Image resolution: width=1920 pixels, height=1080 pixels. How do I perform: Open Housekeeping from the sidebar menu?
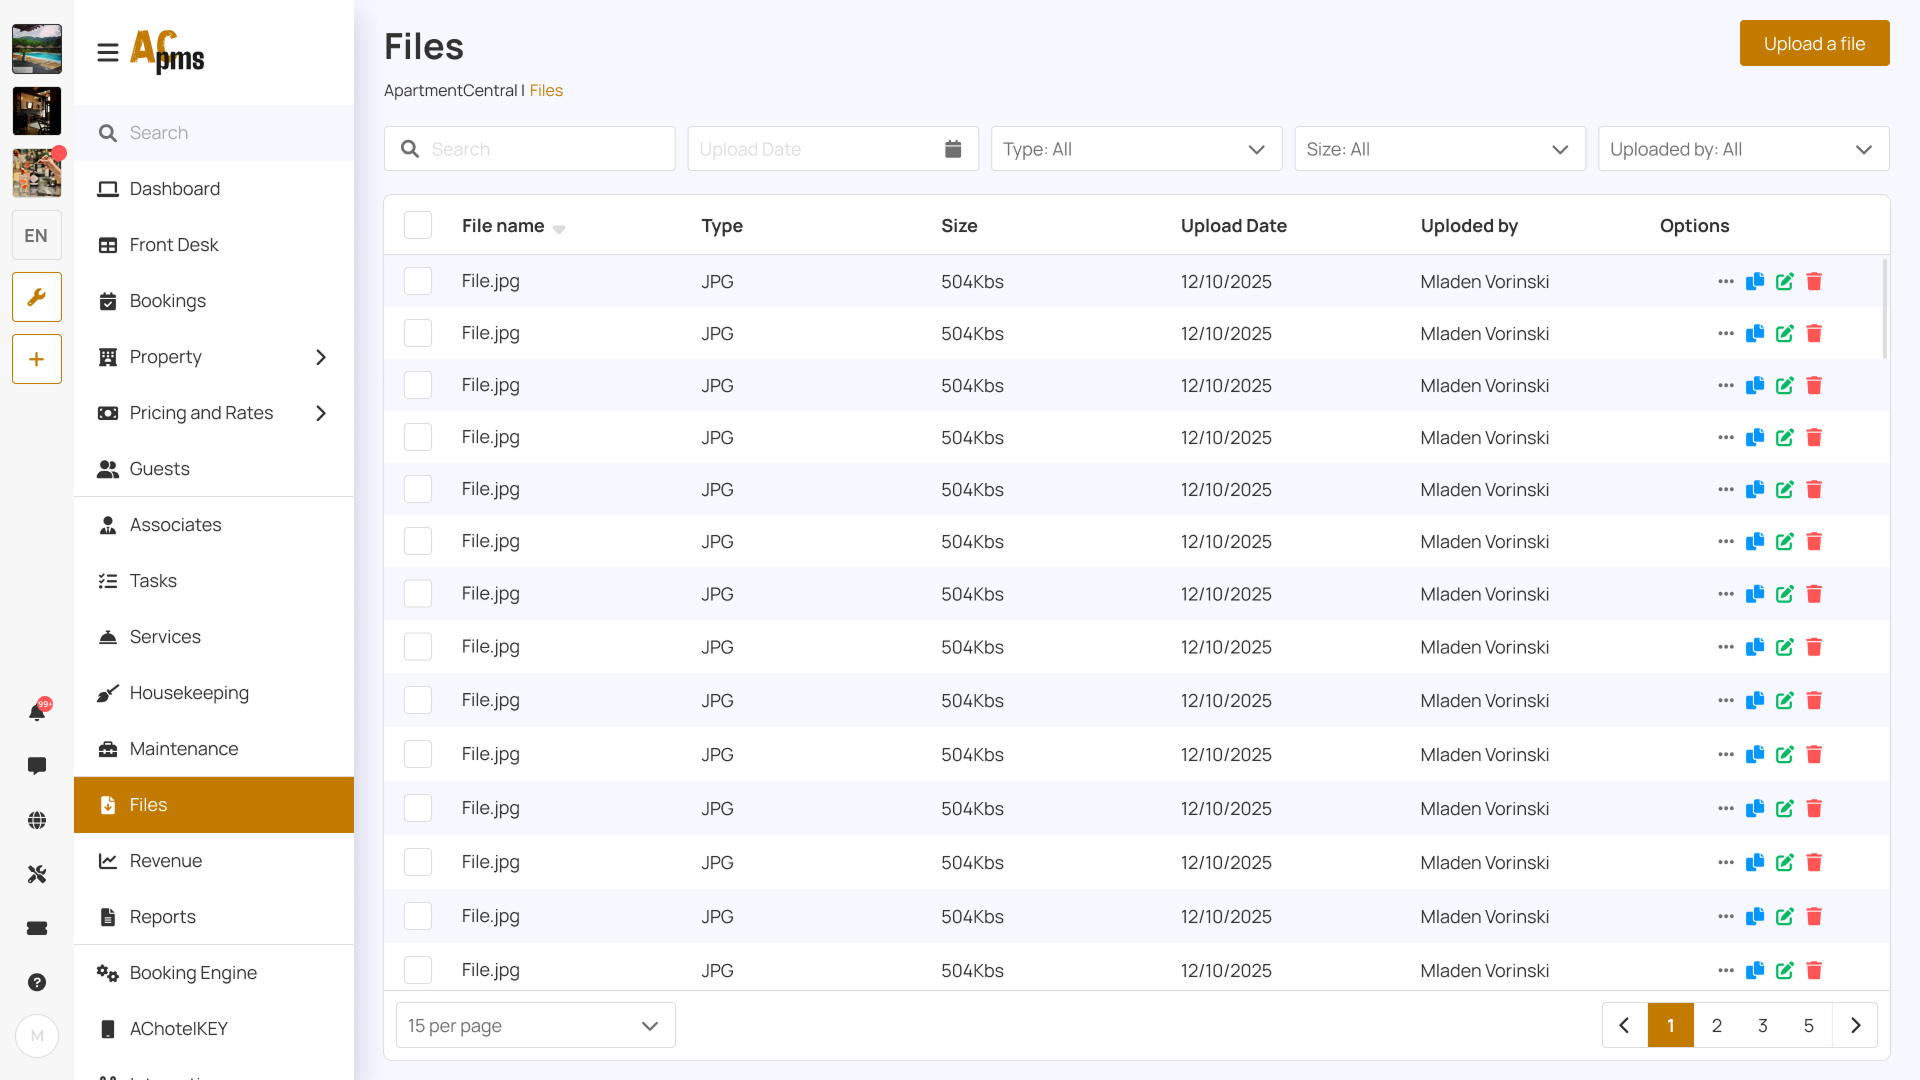coord(189,693)
